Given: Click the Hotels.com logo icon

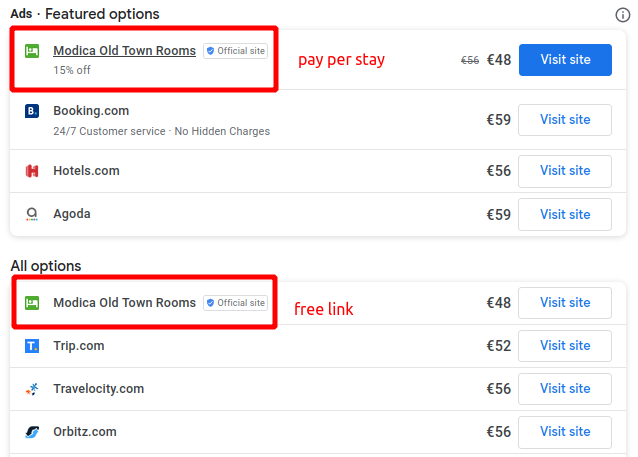Looking at the screenshot, I should coord(32,171).
